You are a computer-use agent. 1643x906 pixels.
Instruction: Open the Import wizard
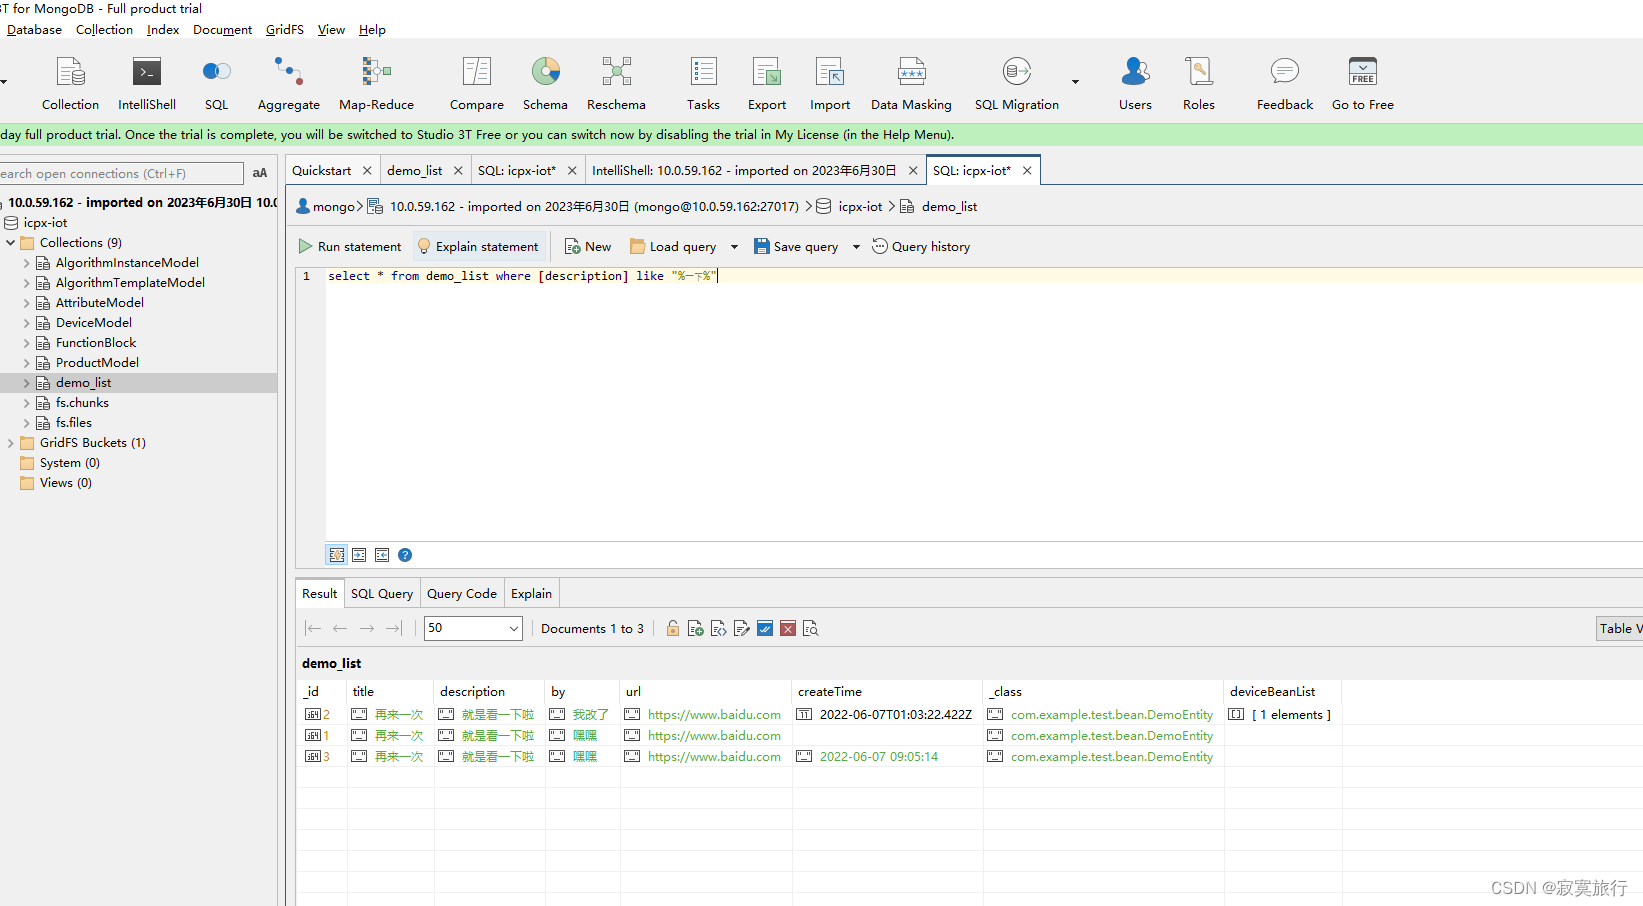click(830, 84)
